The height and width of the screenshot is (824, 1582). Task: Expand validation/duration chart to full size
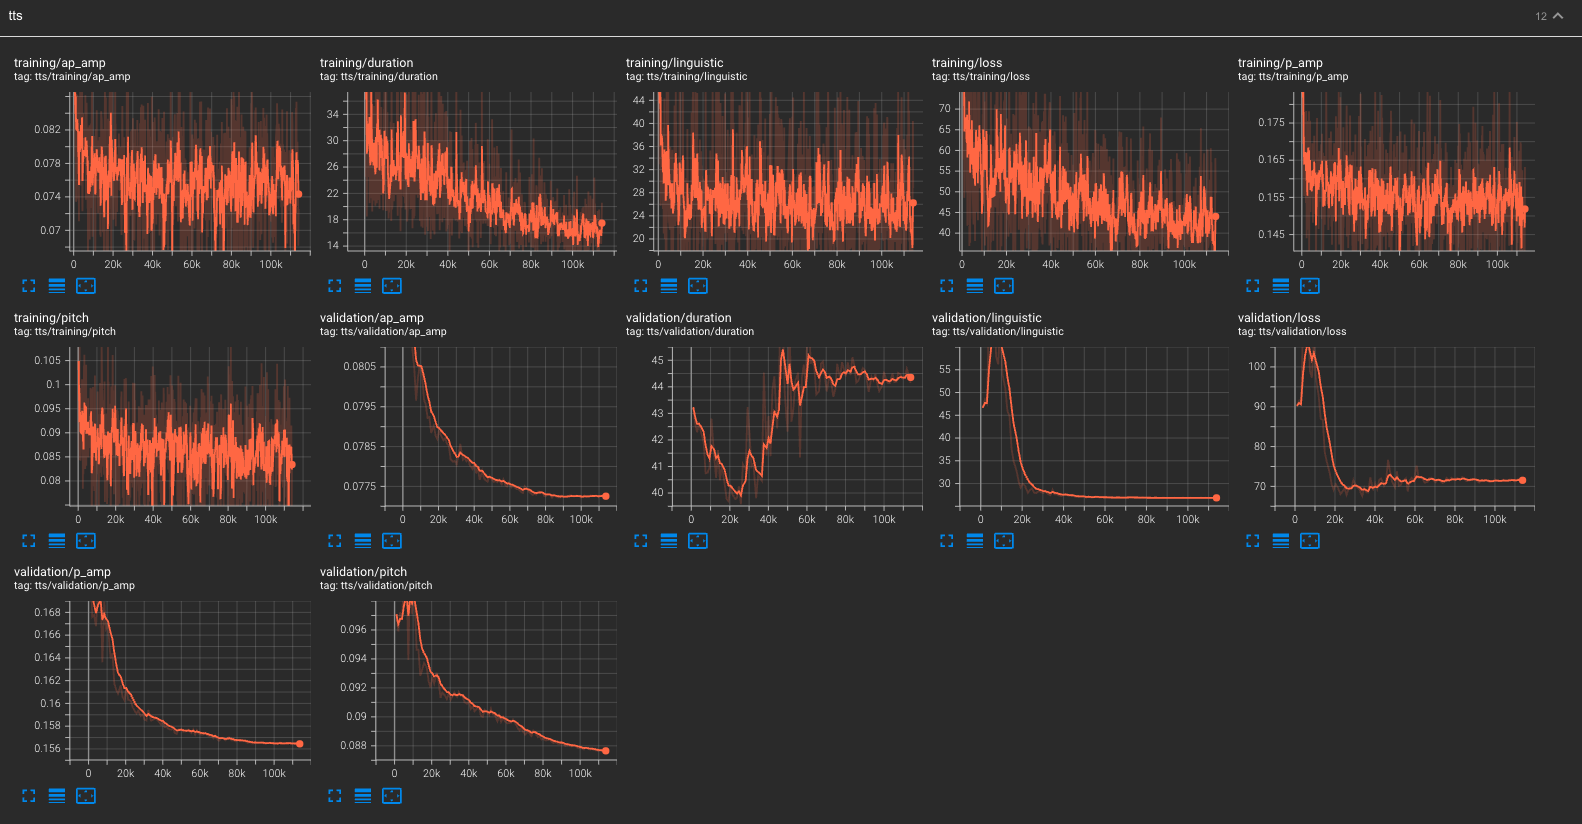(641, 541)
